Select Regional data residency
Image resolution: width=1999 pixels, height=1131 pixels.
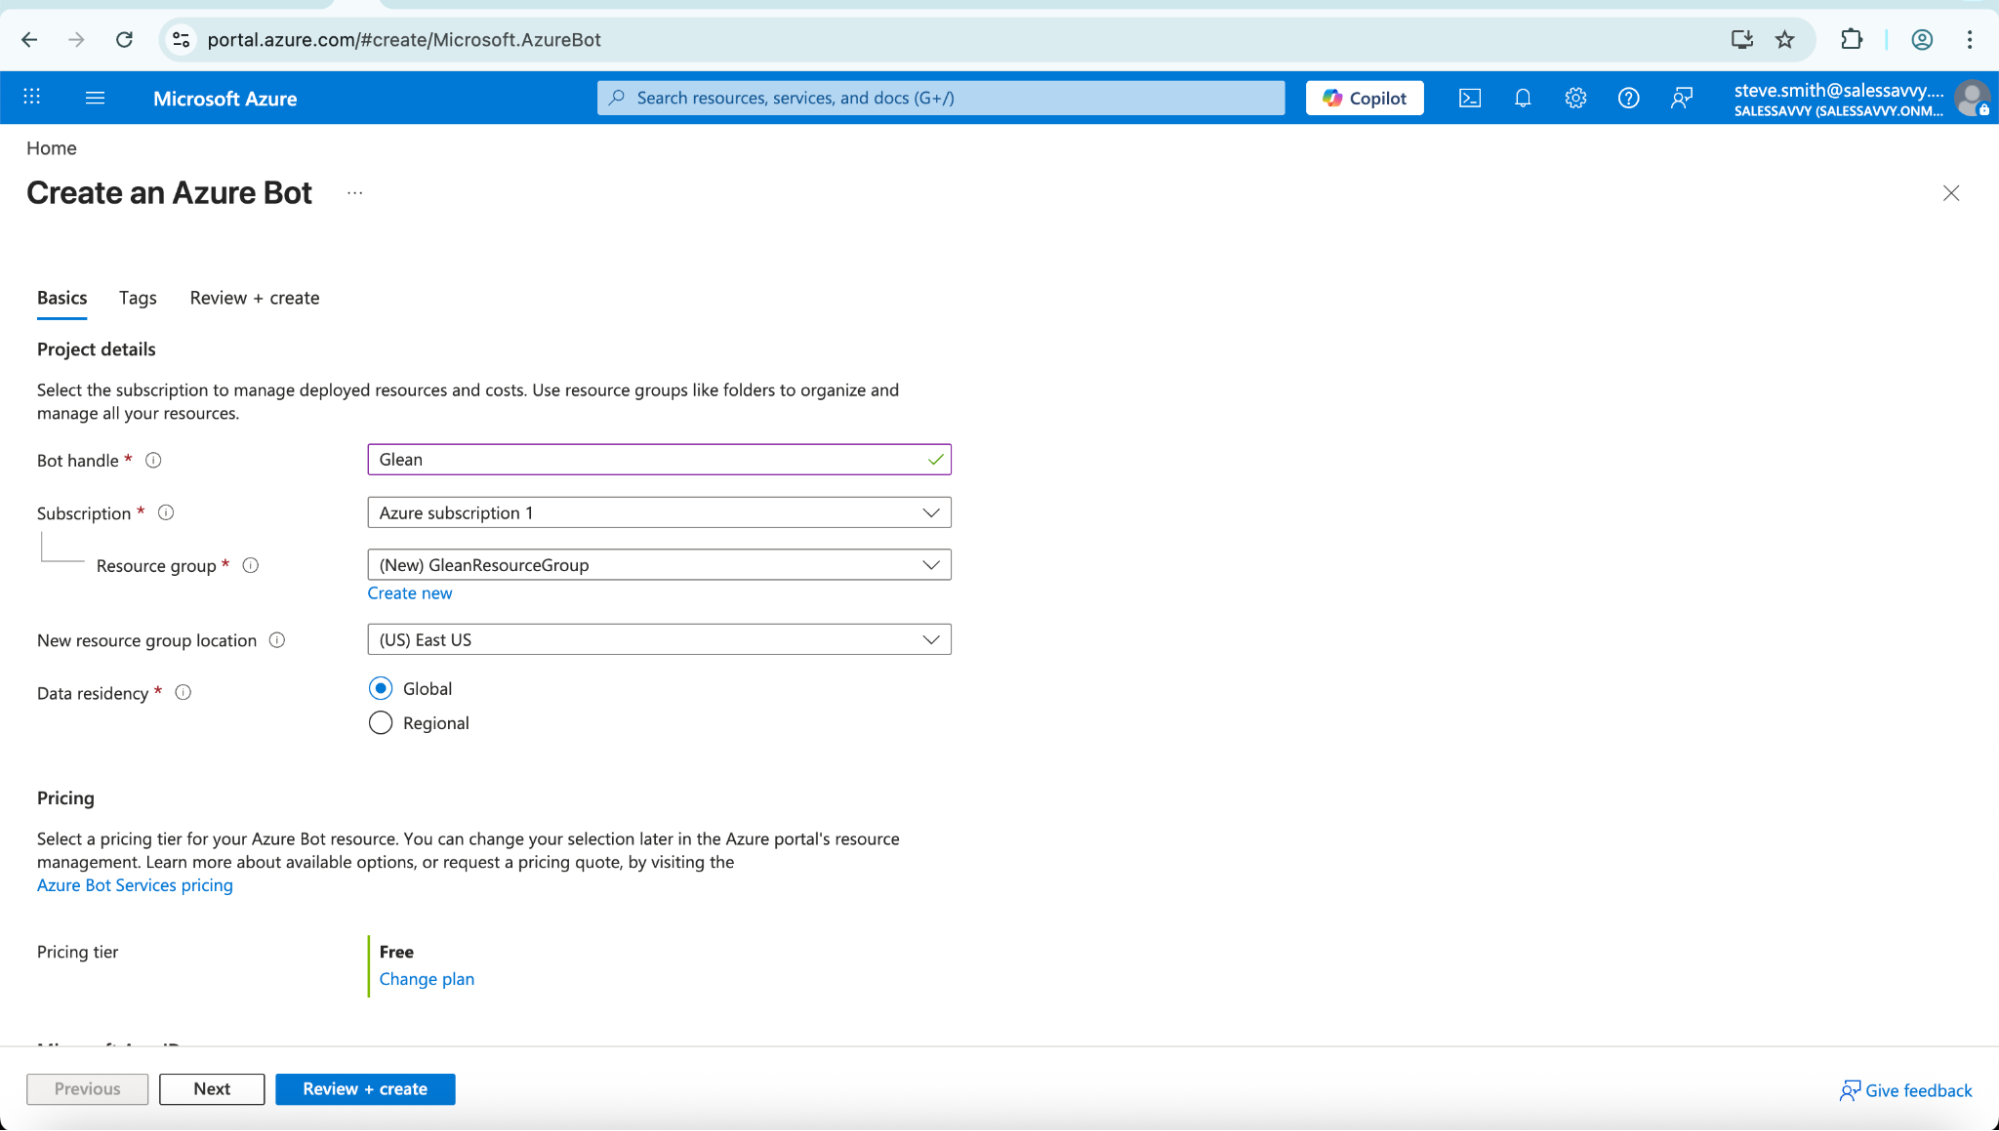380,722
